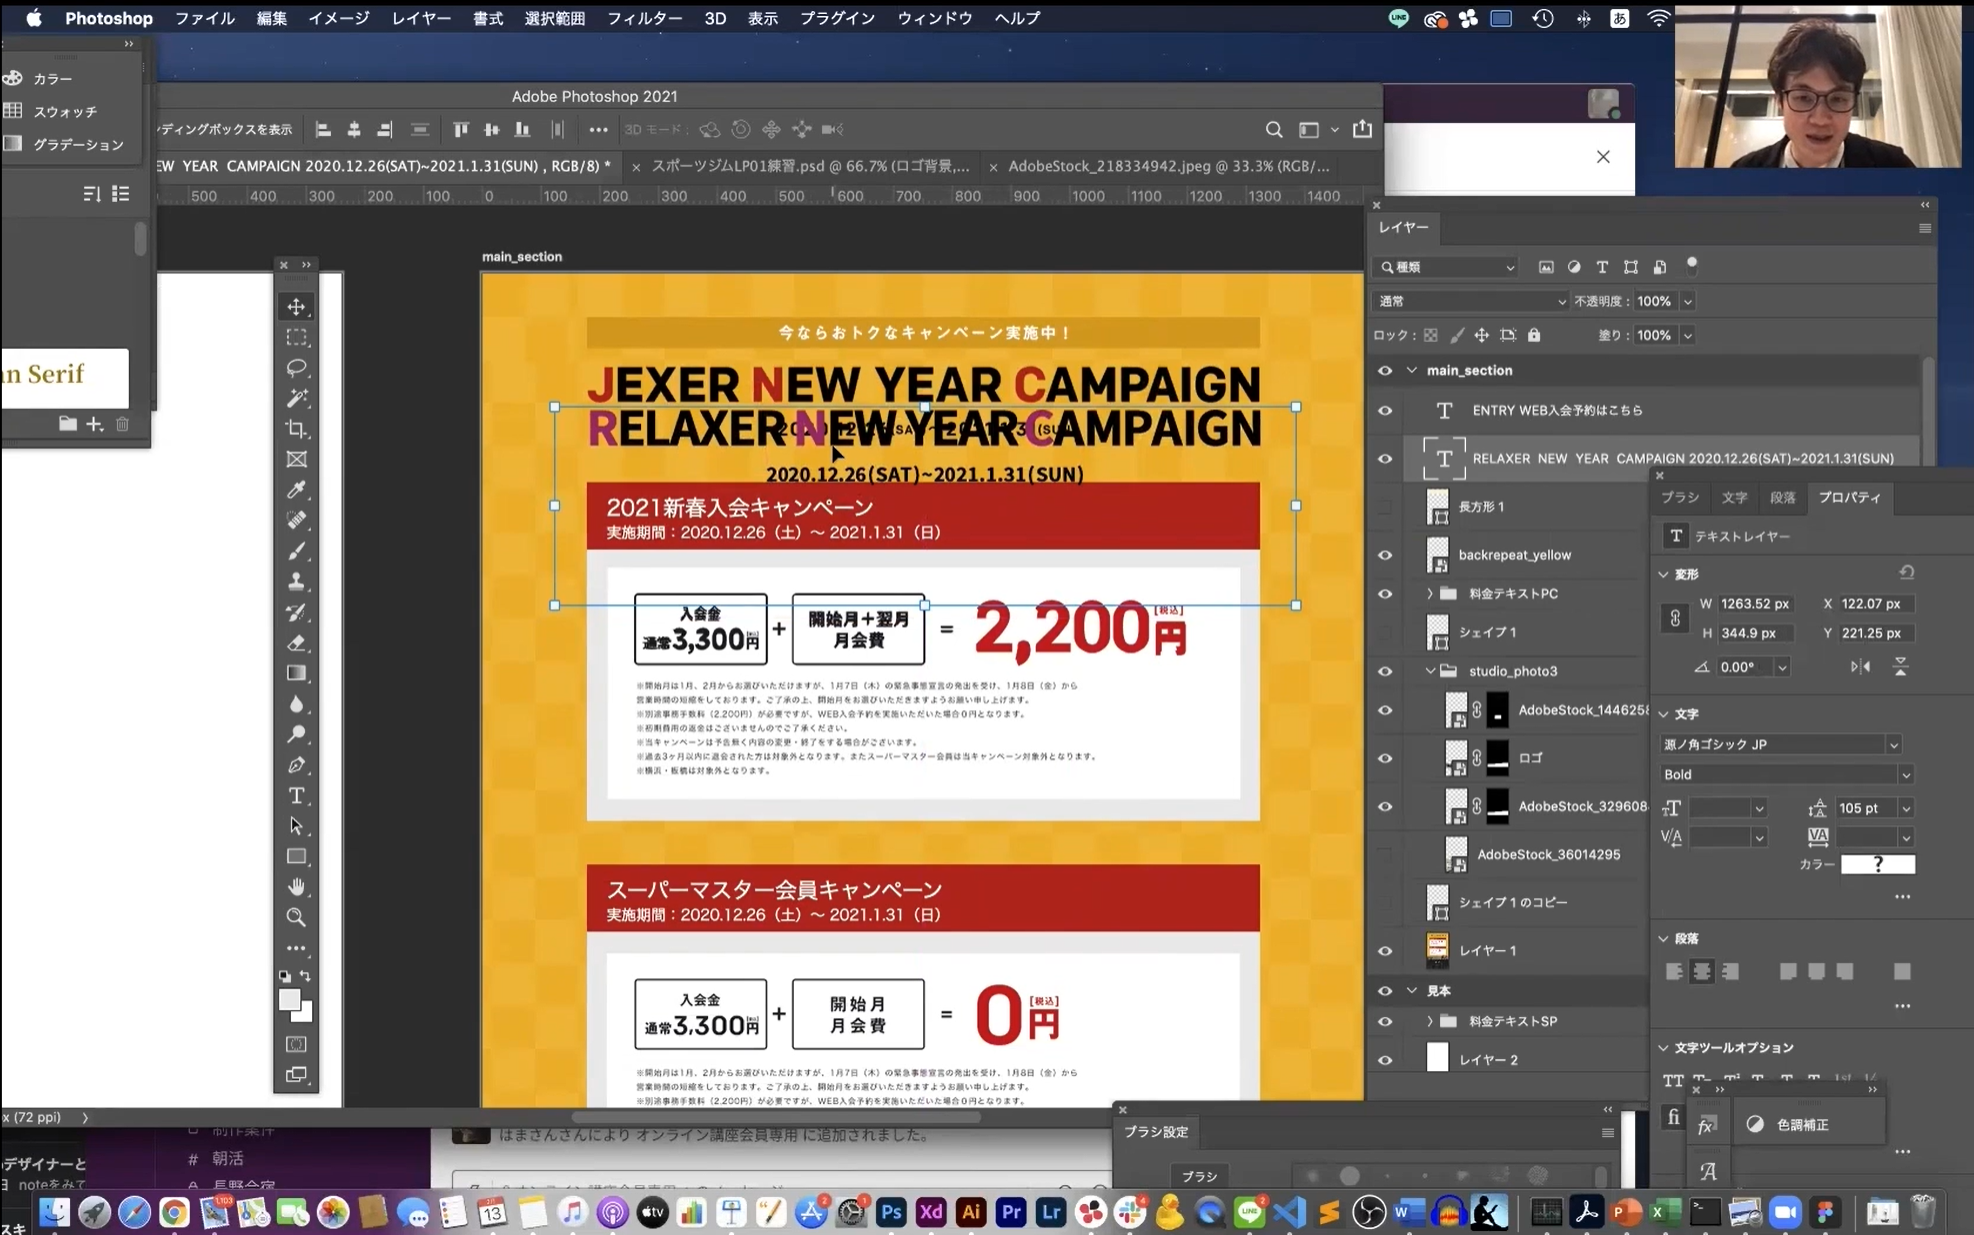The image size is (1974, 1235).
Task: Click the text カラー swatch
Action: [x=1878, y=864]
